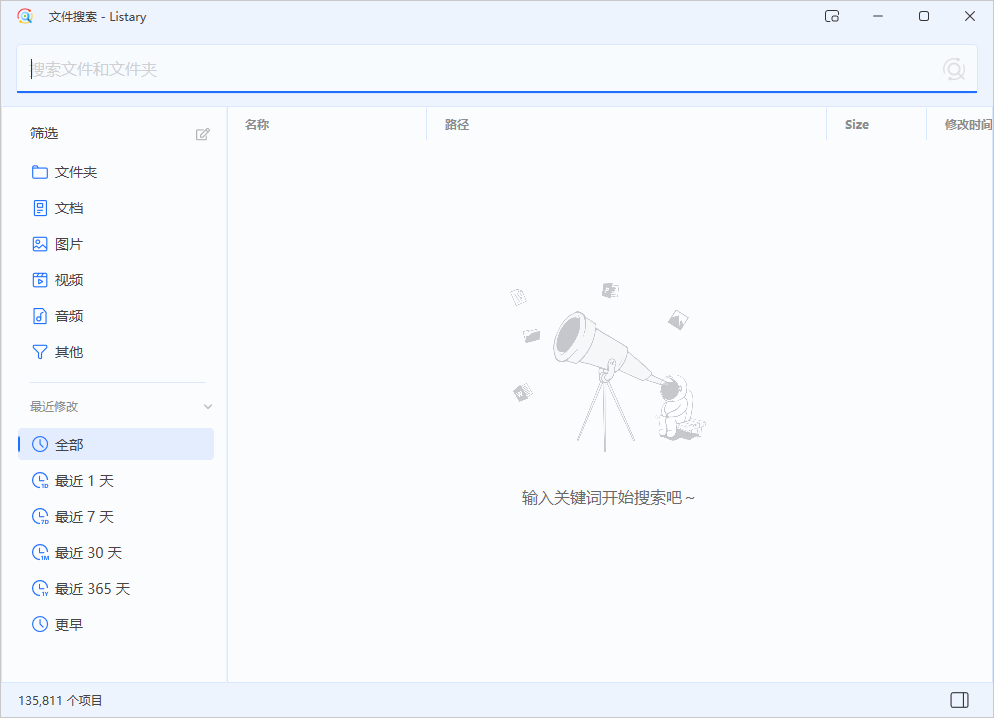Filter by 最近 1 天
994x718 pixels.
116,480
